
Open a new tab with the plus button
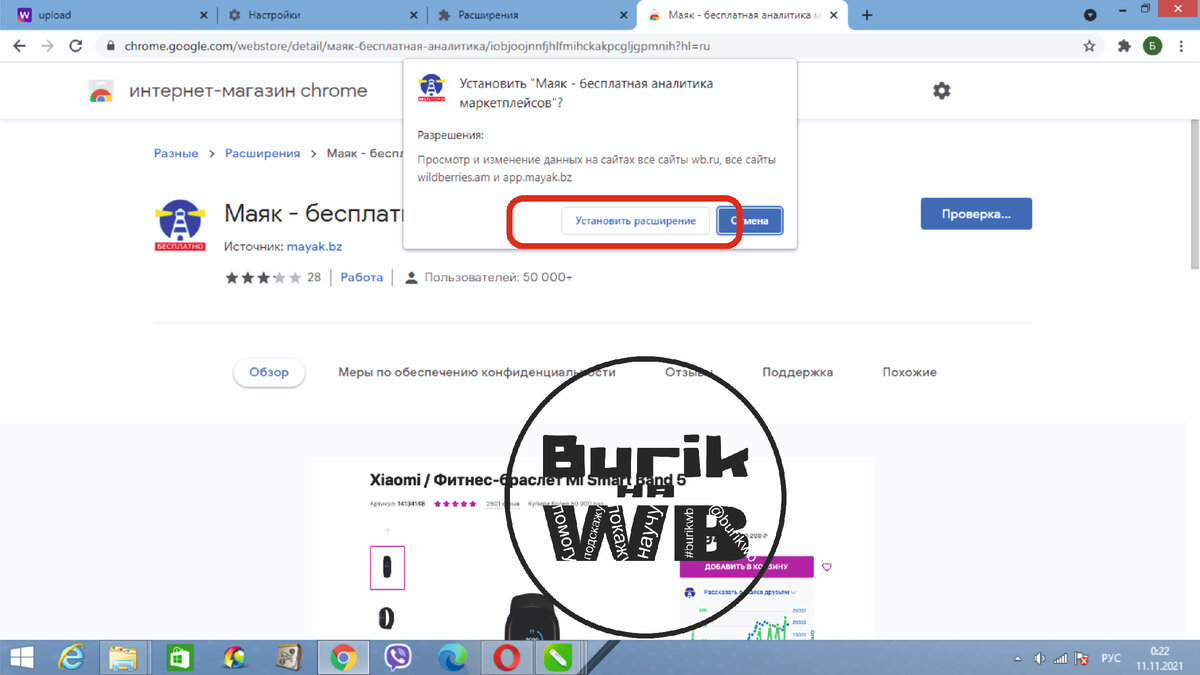867,15
